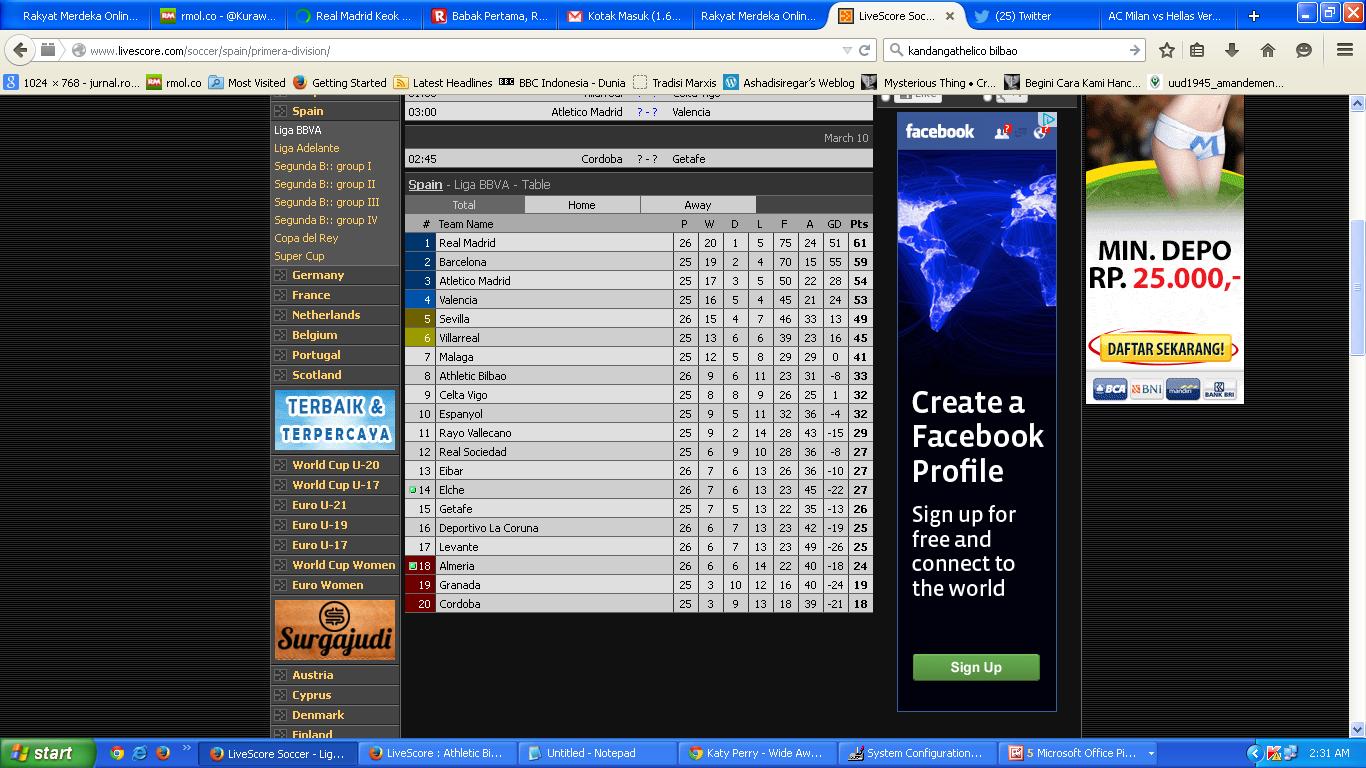Switch to the Away table tab
Screen dimensions: 1366x768
[697, 205]
